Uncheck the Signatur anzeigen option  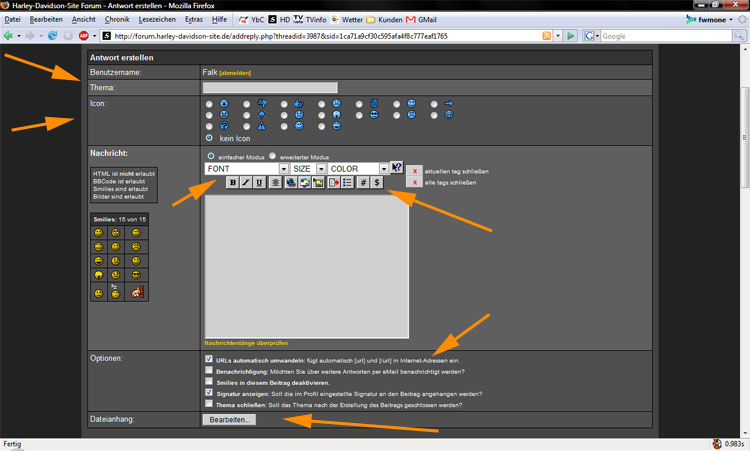pos(208,393)
